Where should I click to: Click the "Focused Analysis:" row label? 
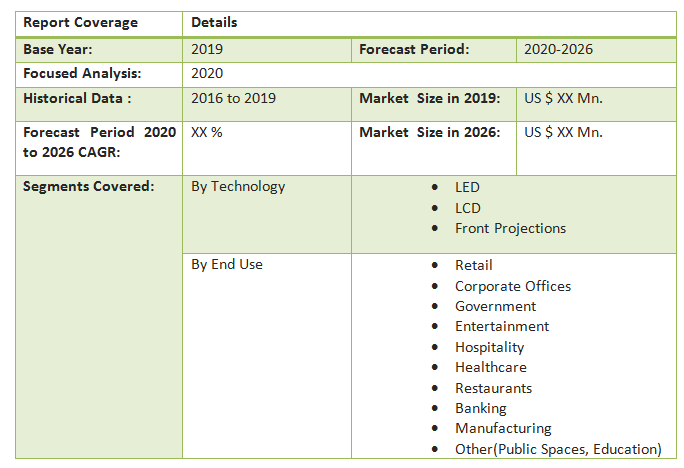coord(82,74)
